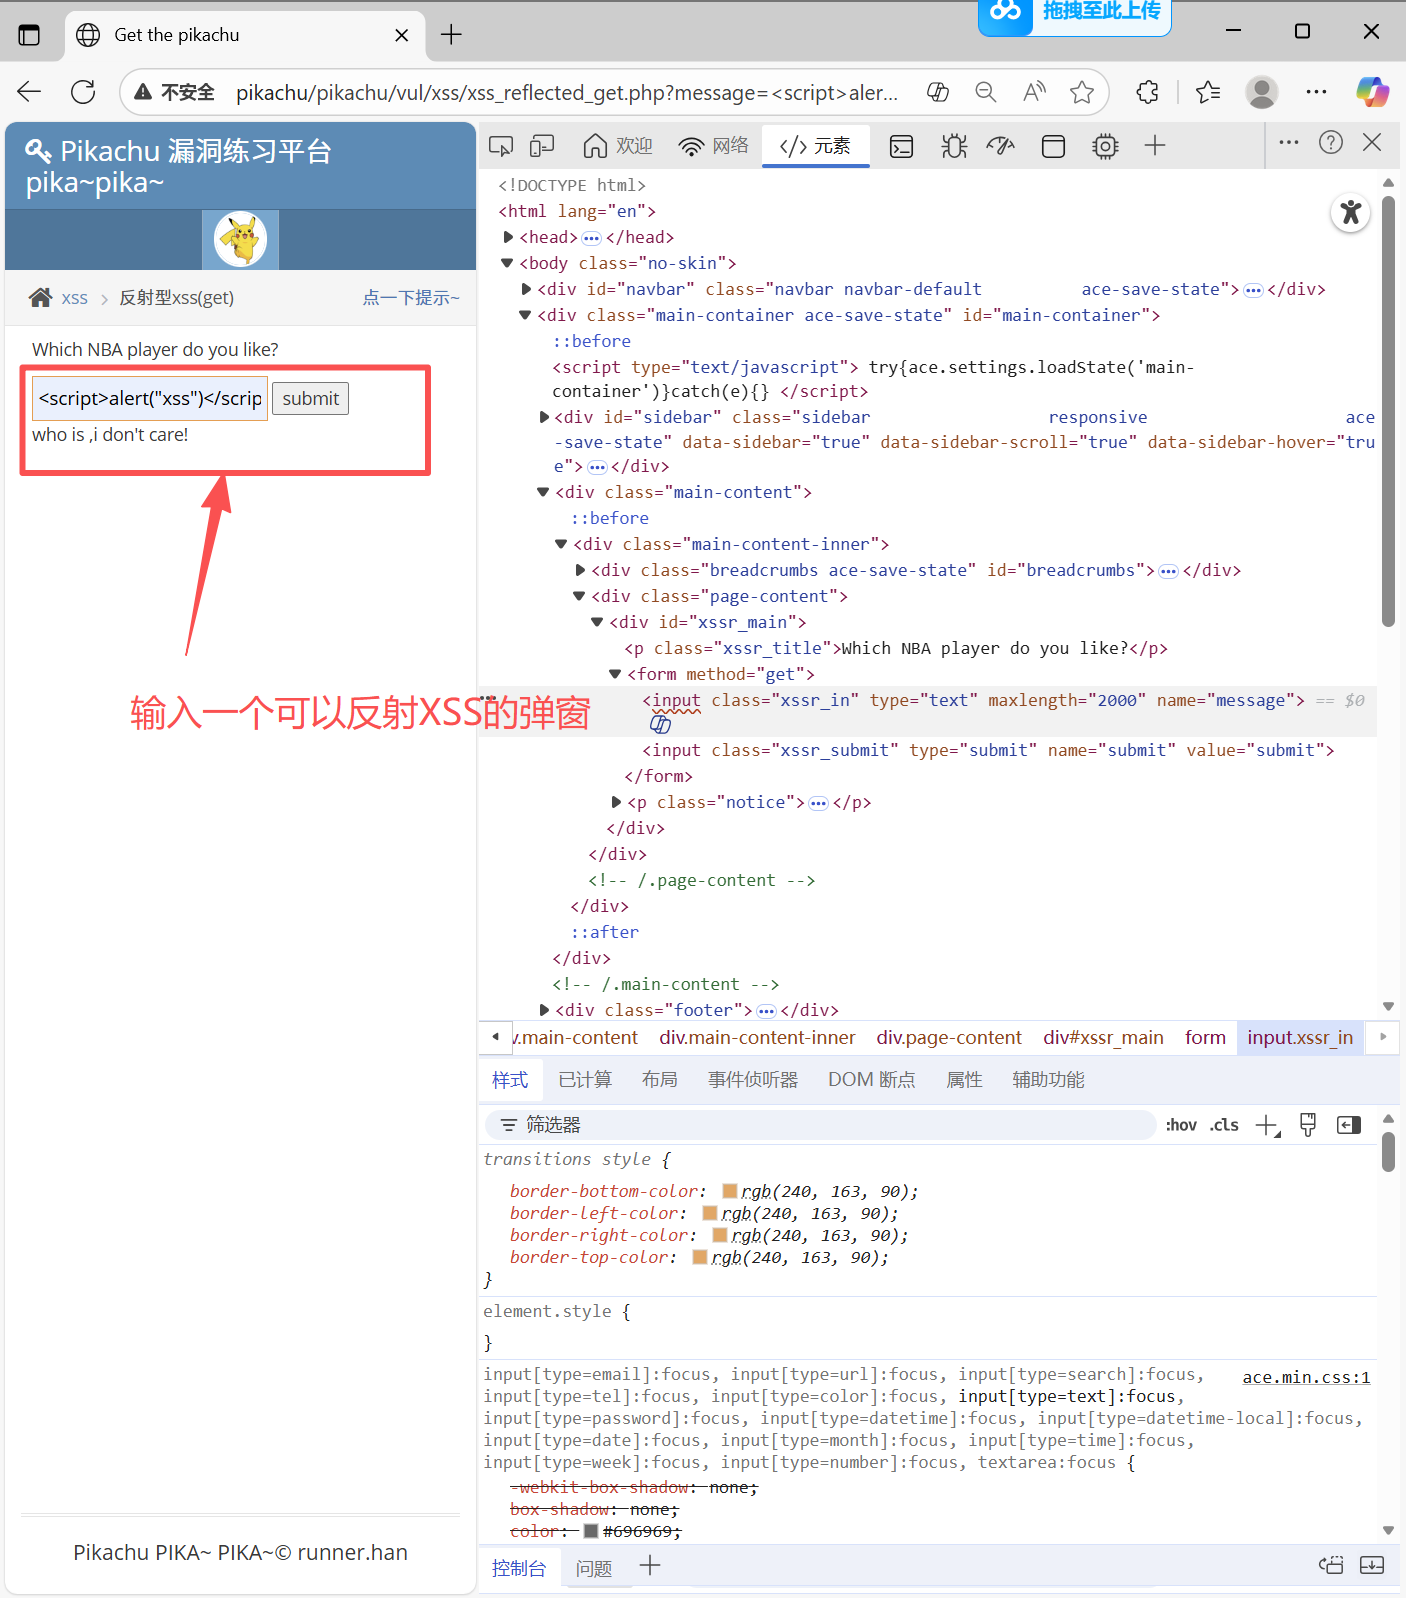Open Event Listeners (事件侦听器) subtab
The width and height of the screenshot is (1406, 1598).
tap(753, 1080)
